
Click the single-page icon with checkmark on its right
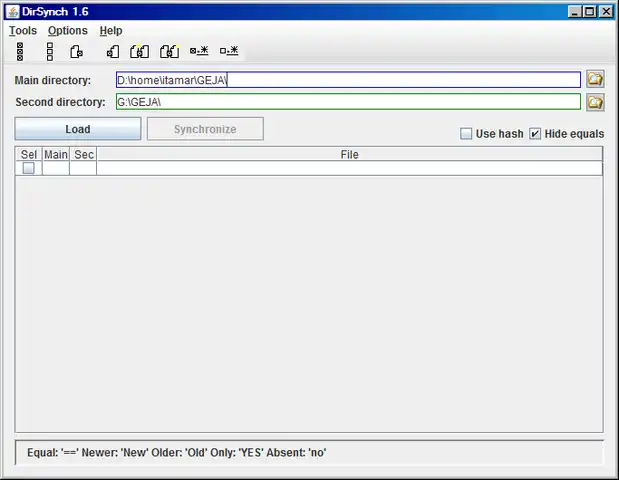pos(76,51)
